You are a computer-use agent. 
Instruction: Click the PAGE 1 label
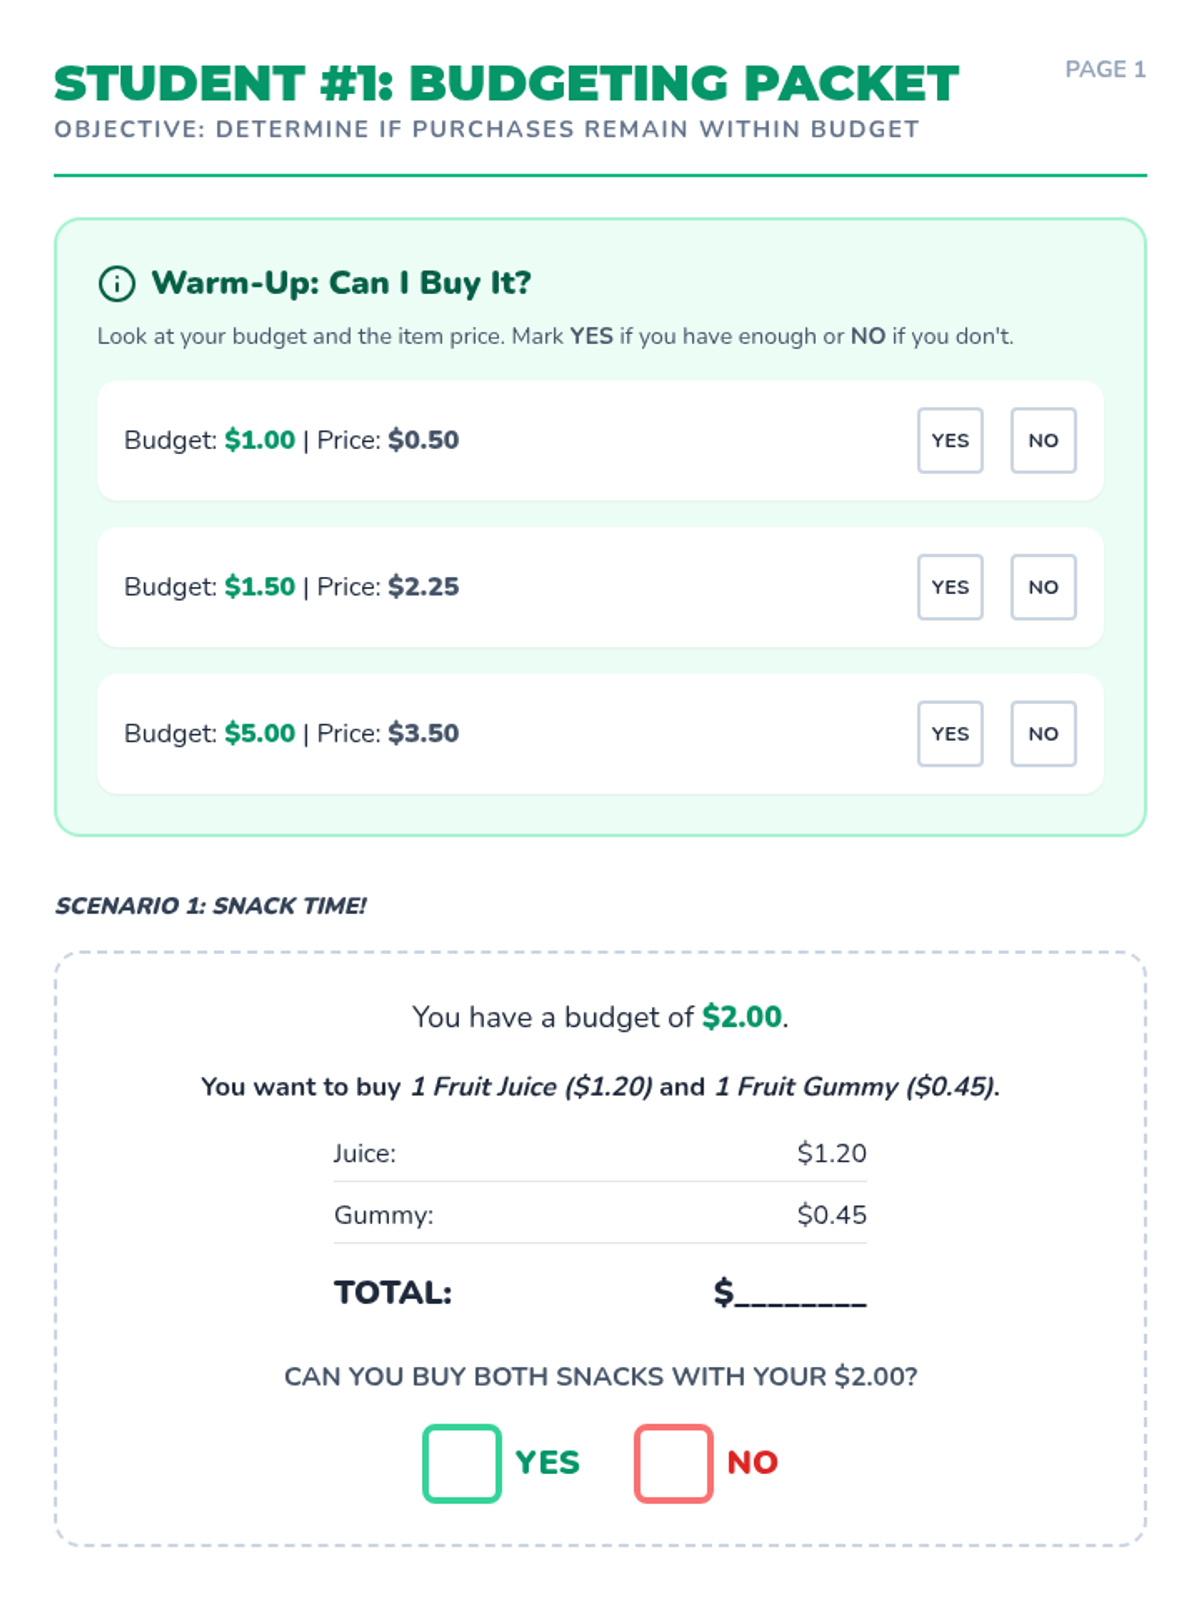tap(1104, 69)
